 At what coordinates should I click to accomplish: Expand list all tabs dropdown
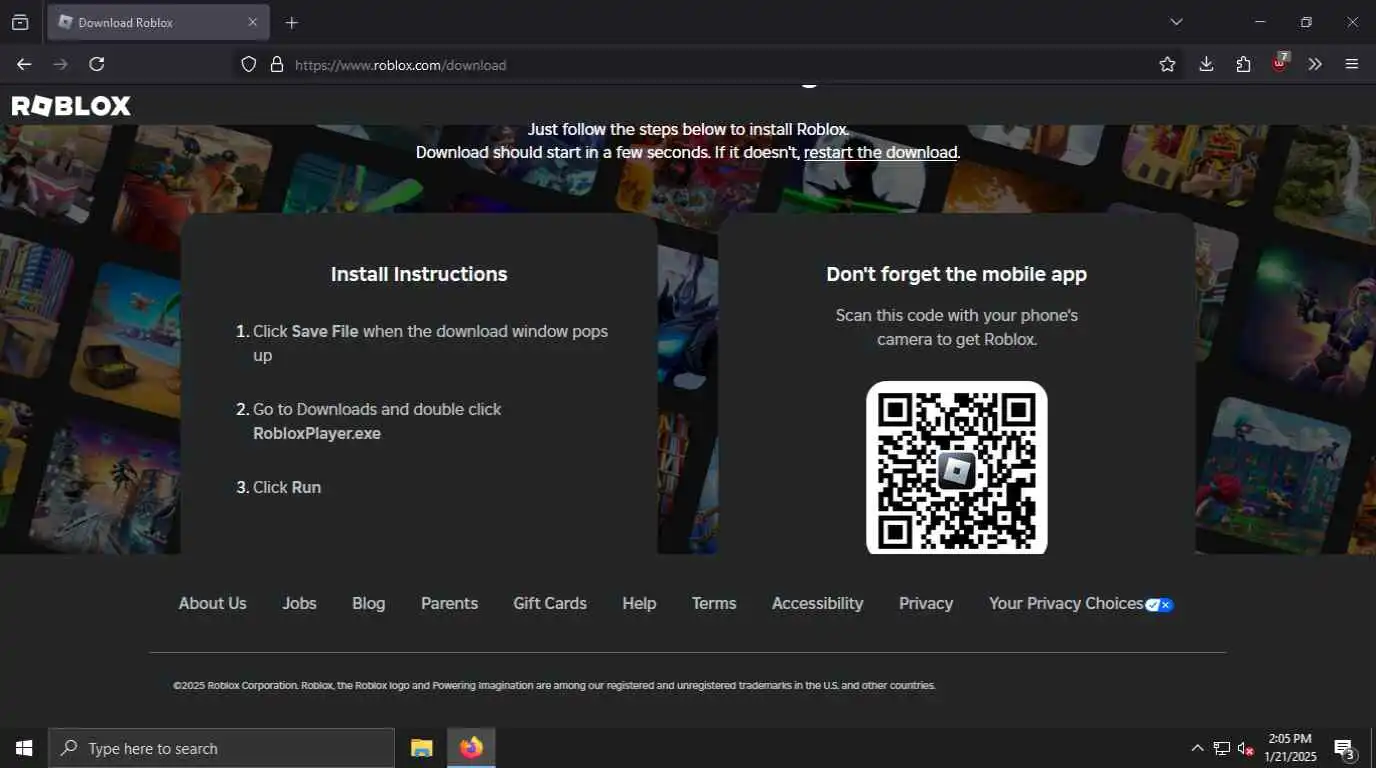1176,22
